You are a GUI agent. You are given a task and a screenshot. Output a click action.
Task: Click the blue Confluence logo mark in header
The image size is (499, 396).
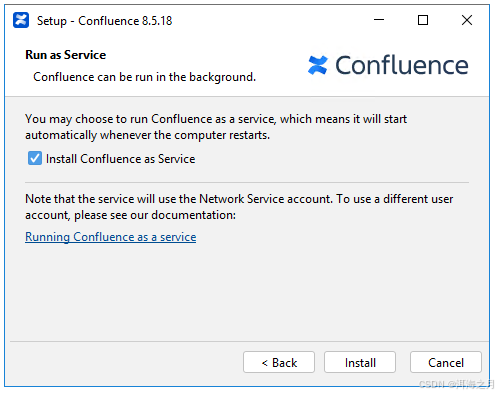[x=317, y=65]
